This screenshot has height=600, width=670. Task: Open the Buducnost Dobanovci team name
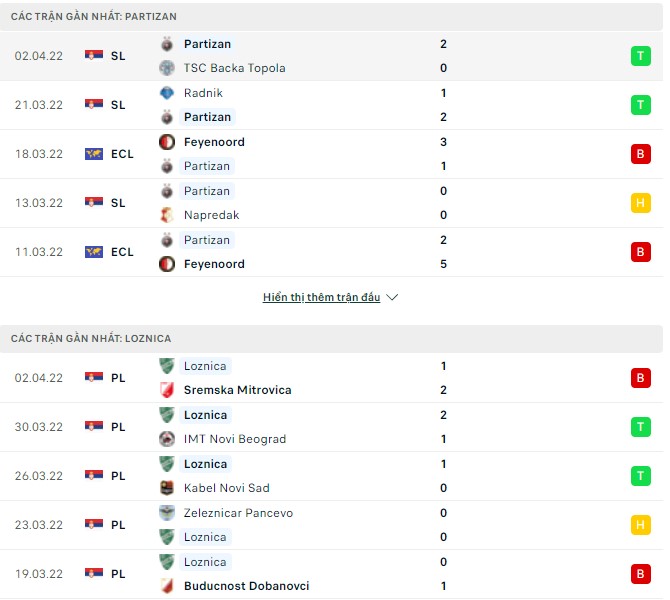[x=246, y=586]
